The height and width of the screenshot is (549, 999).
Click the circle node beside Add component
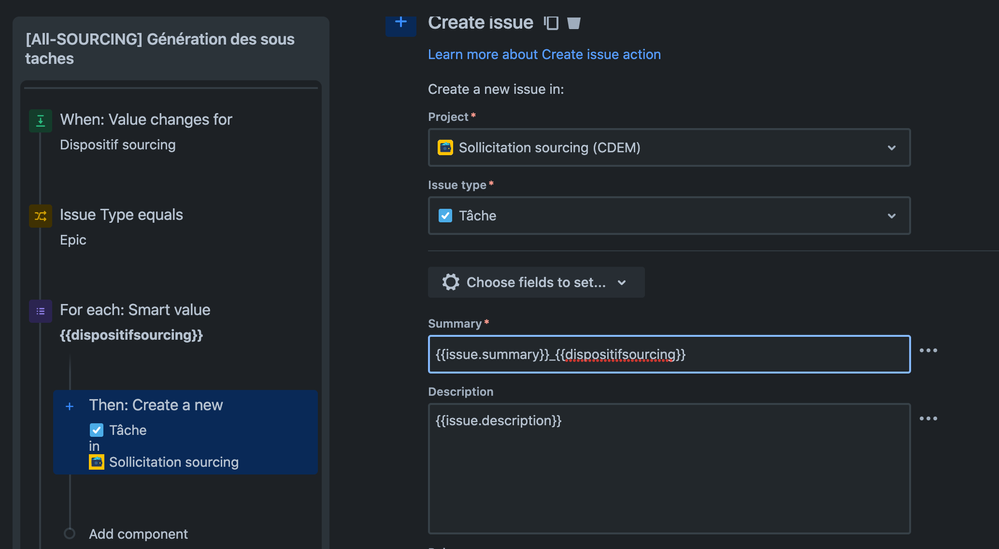tap(69, 533)
